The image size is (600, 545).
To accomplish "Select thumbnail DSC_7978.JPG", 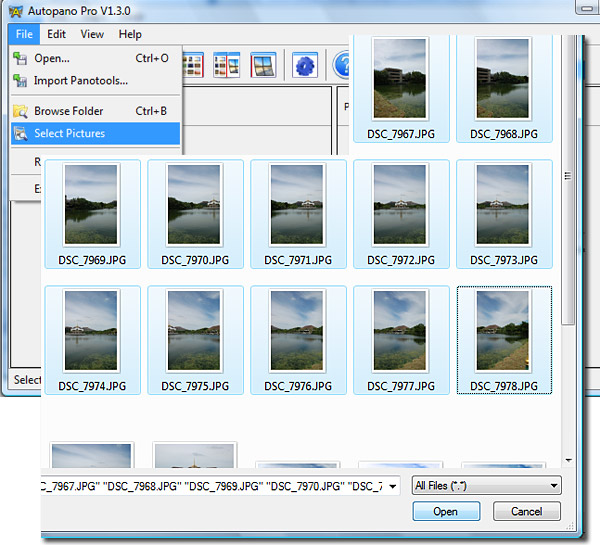I will click(x=504, y=340).
